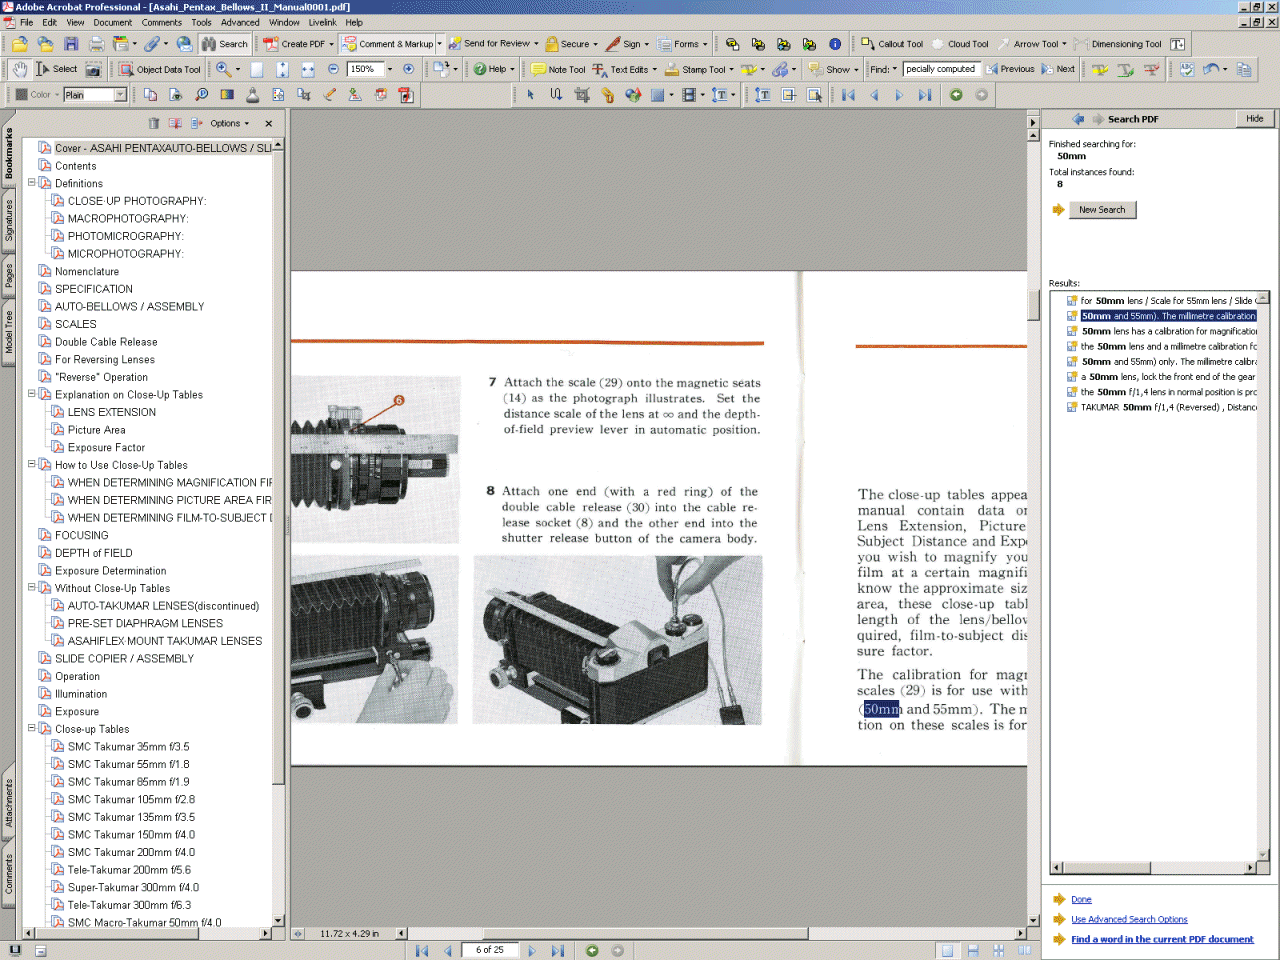Click the Find Previous button
1280x960 pixels.
click(x=1010, y=69)
